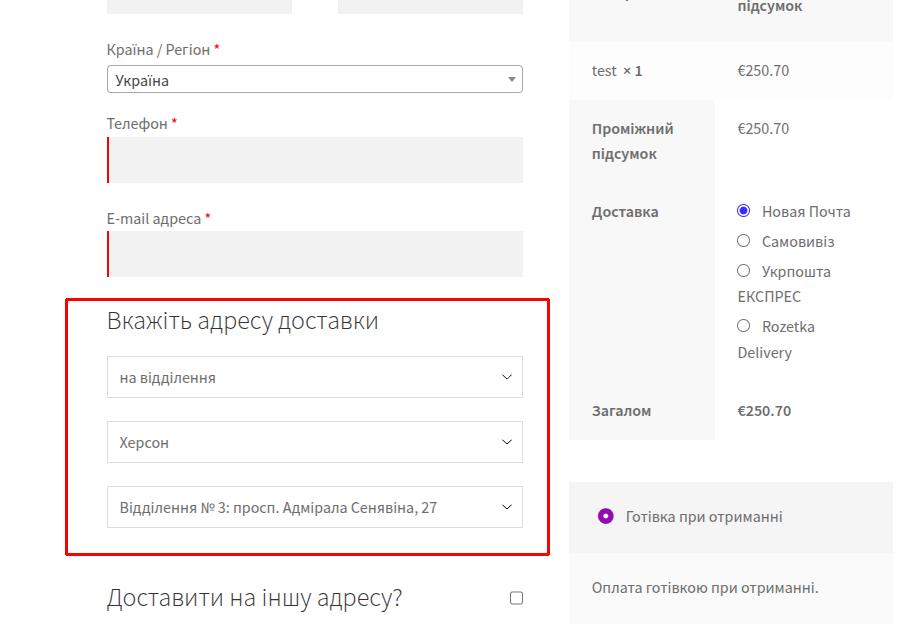Screen dimensions: 903x633
Task: Select the Новая Почта shipping radio button
Action: pyautogui.click(x=743, y=211)
